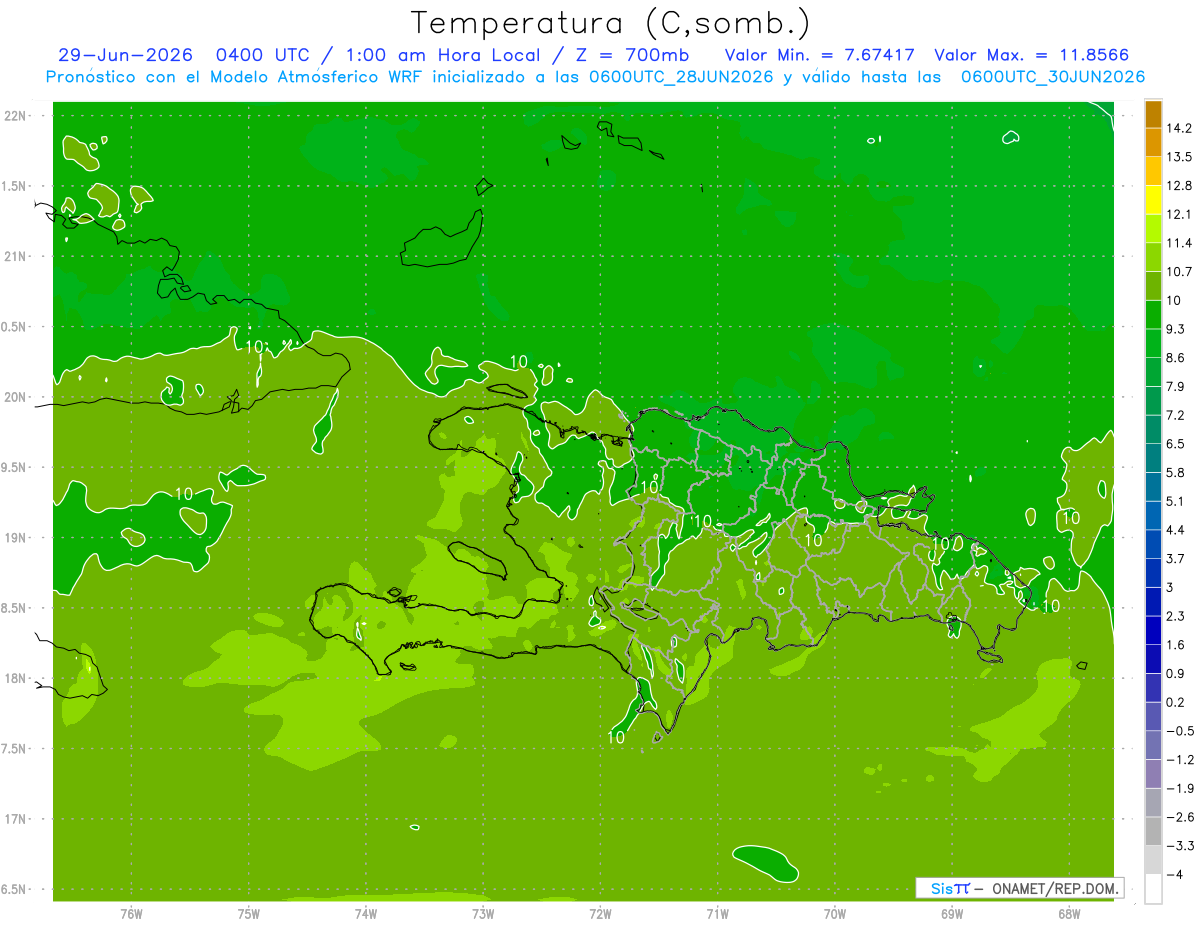Click the '76W' longitude label
This screenshot has height=927, width=1200.
tap(131, 913)
